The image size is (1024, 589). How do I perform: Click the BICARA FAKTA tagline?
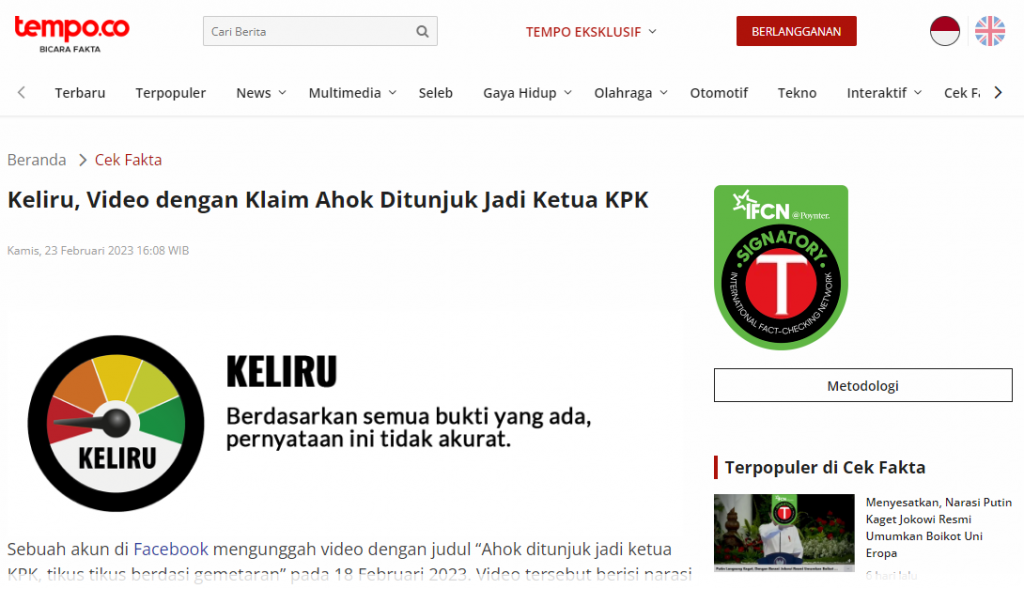click(70, 49)
